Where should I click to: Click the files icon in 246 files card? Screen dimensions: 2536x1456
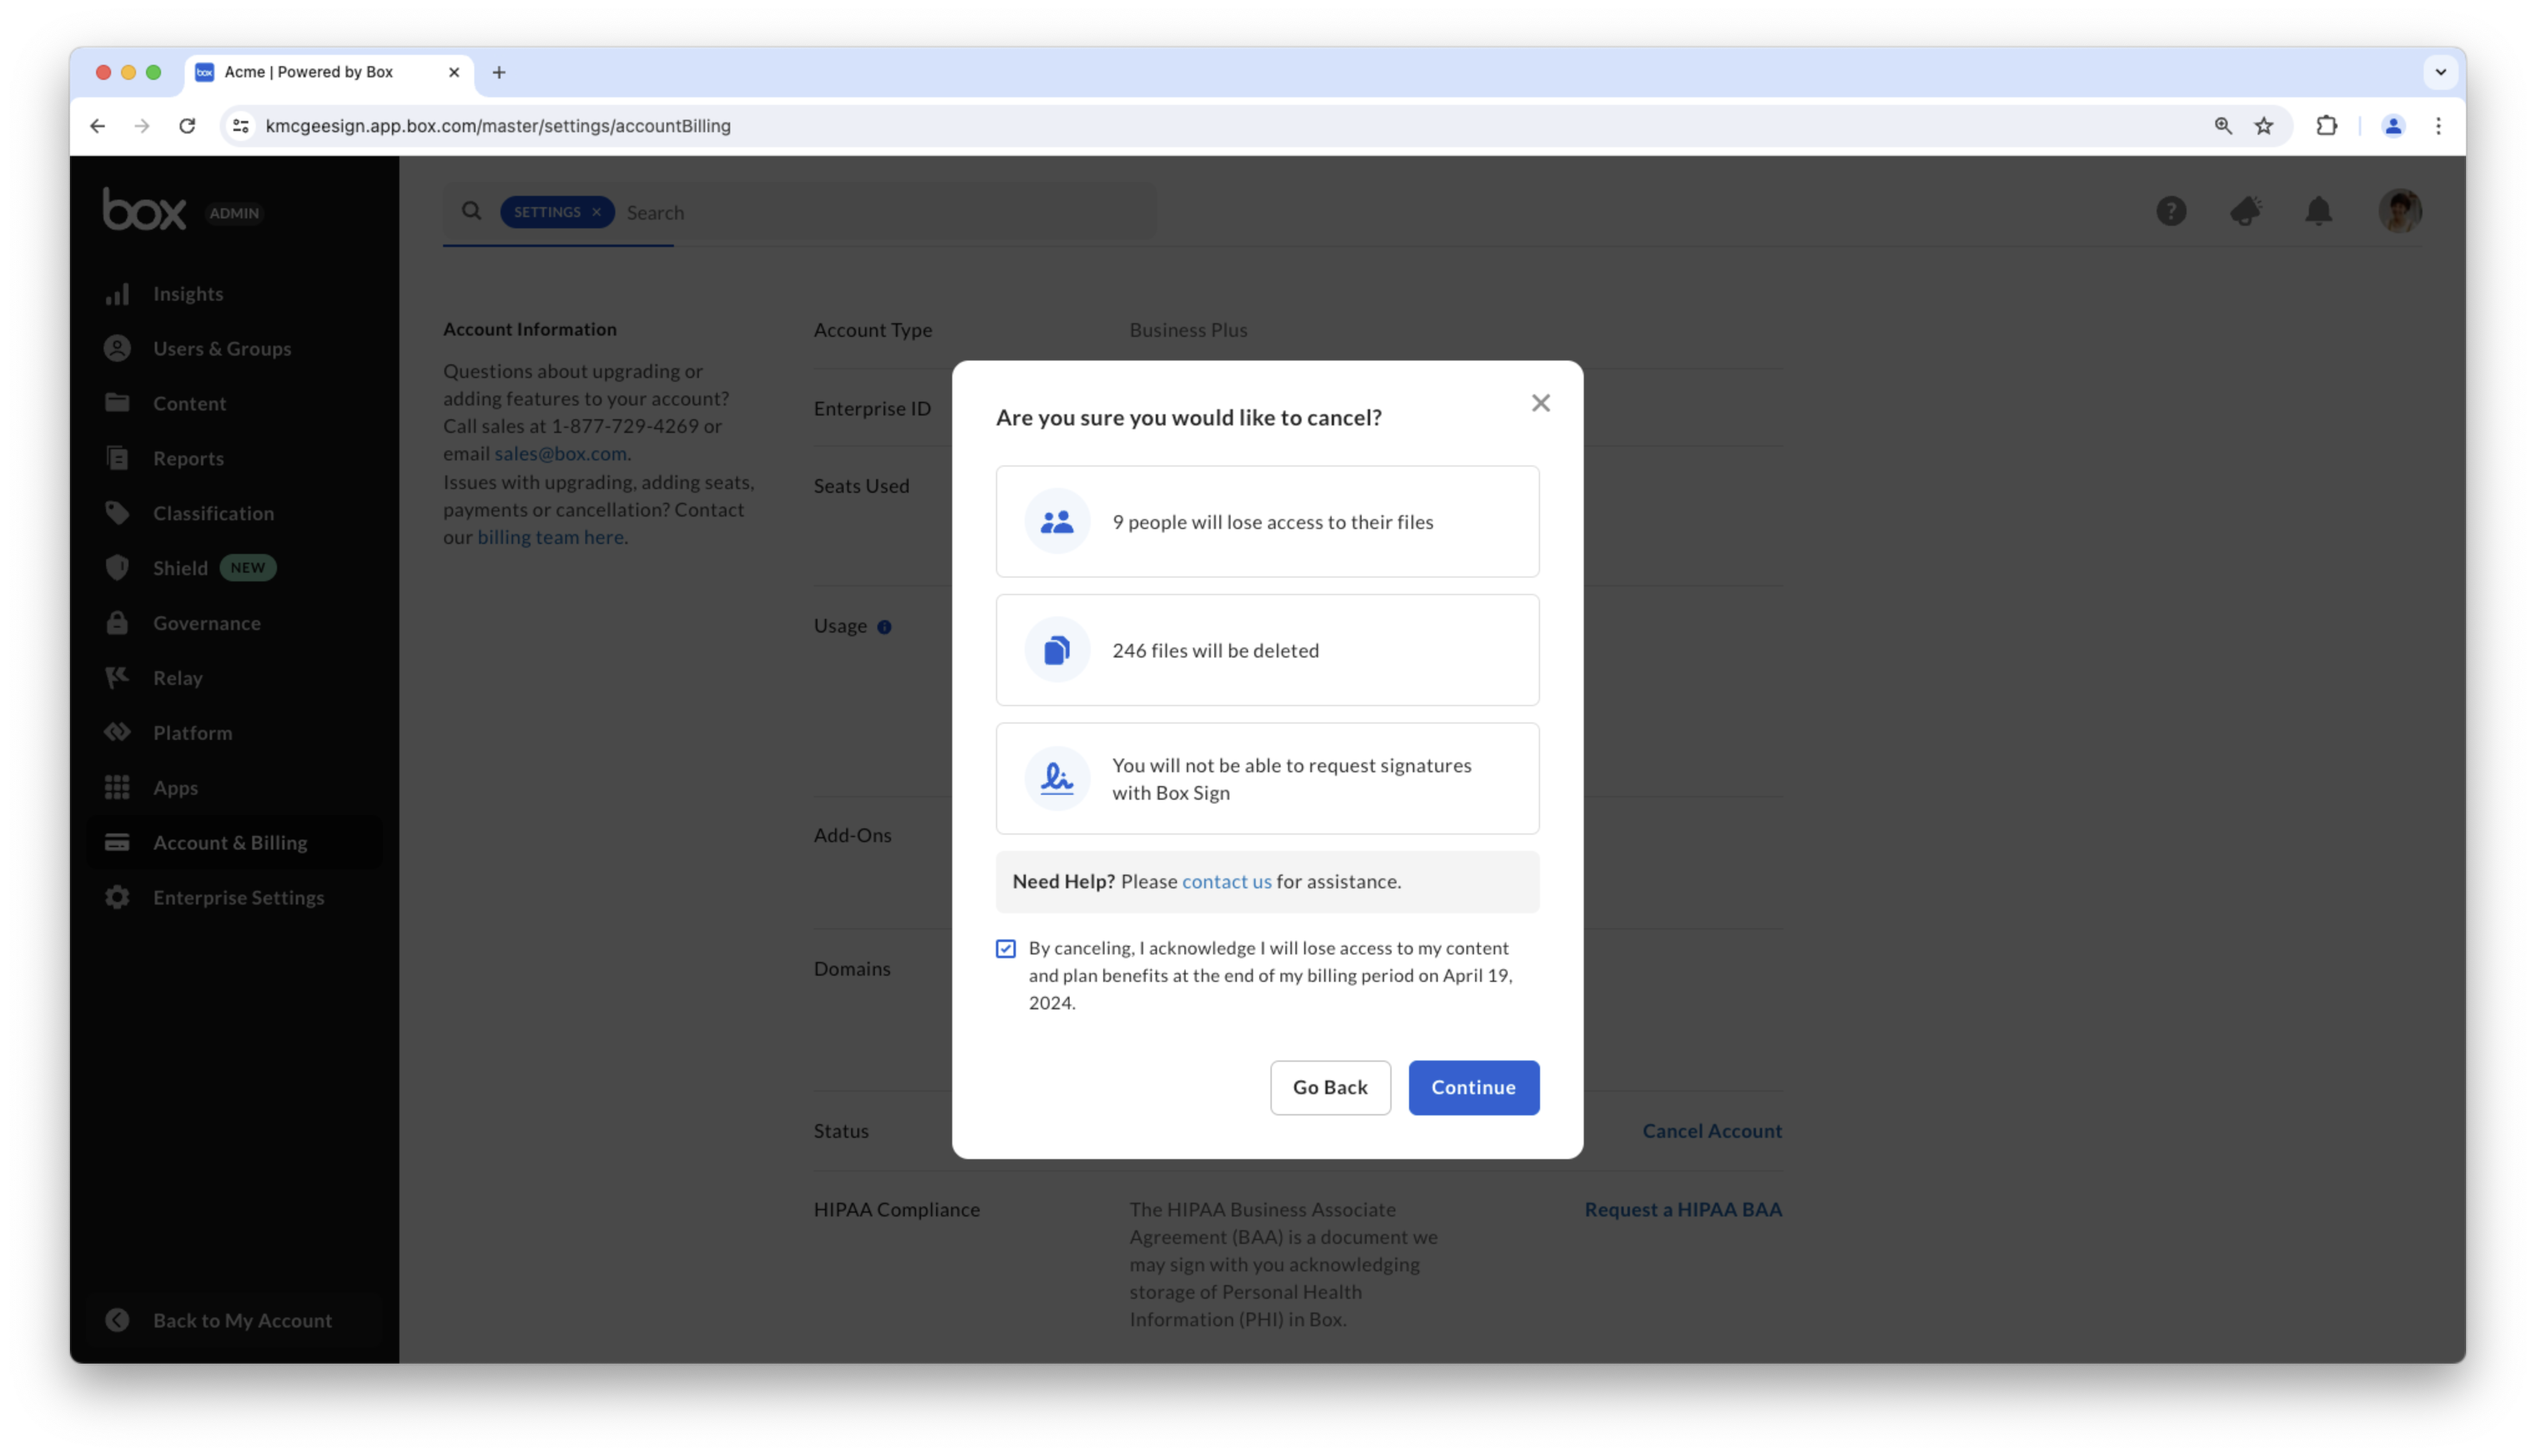[x=1056, y=650]
